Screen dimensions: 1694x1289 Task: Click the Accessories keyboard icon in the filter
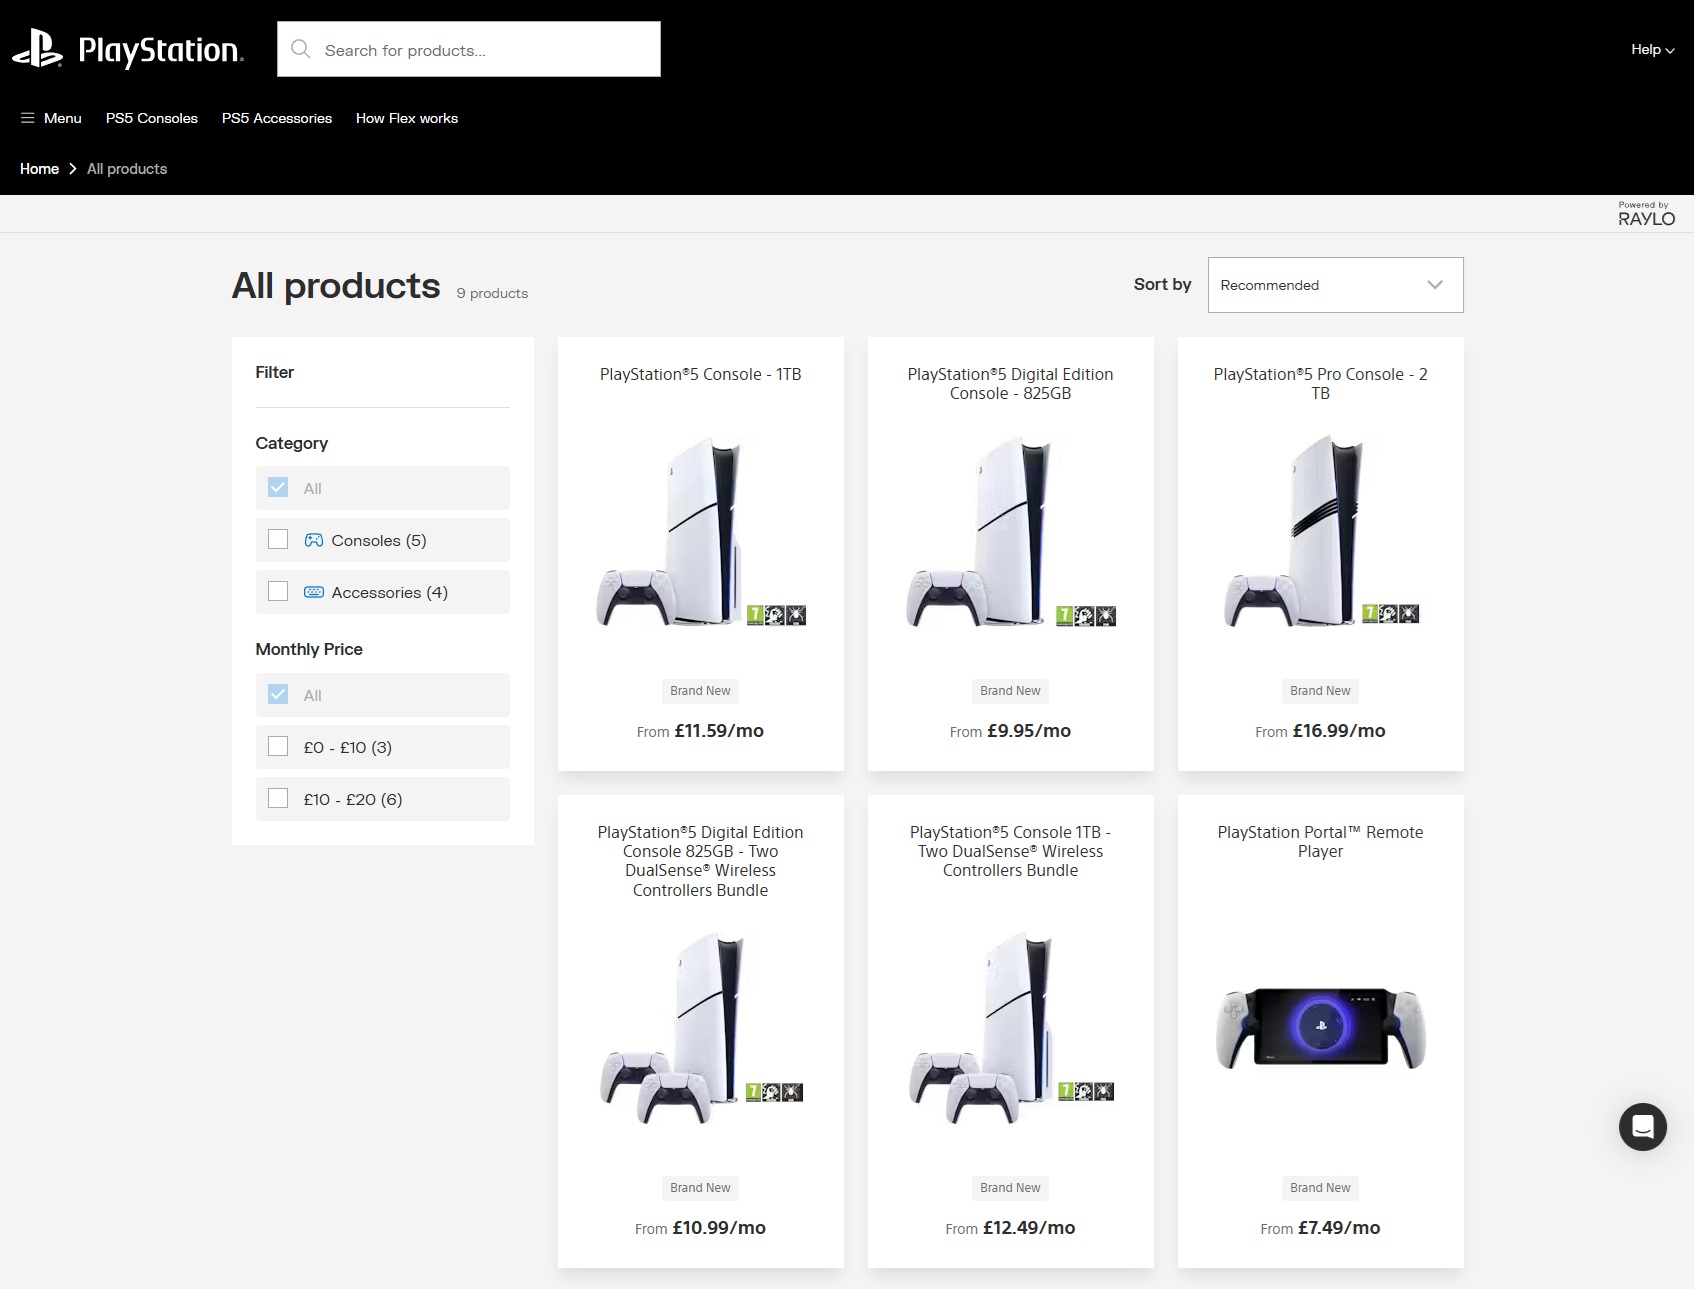click(x=314, y=592)
